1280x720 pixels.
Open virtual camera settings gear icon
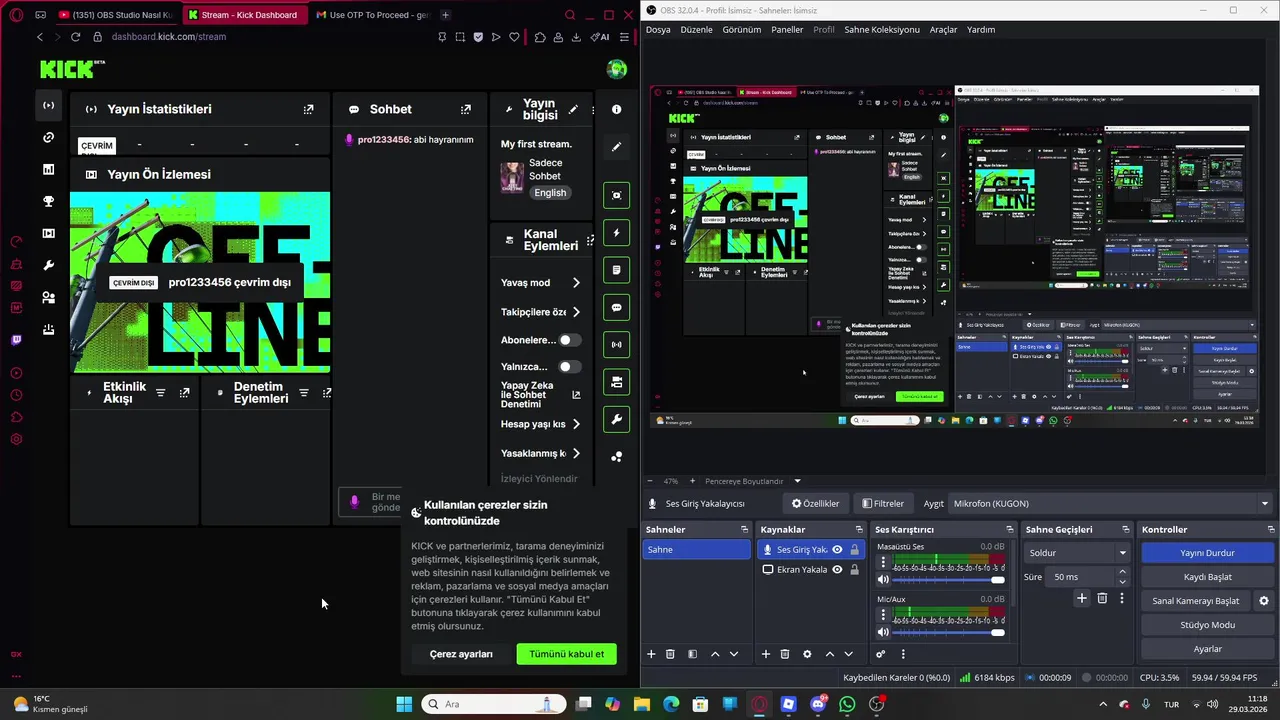pyautogui.click(x=1264, y=601)
